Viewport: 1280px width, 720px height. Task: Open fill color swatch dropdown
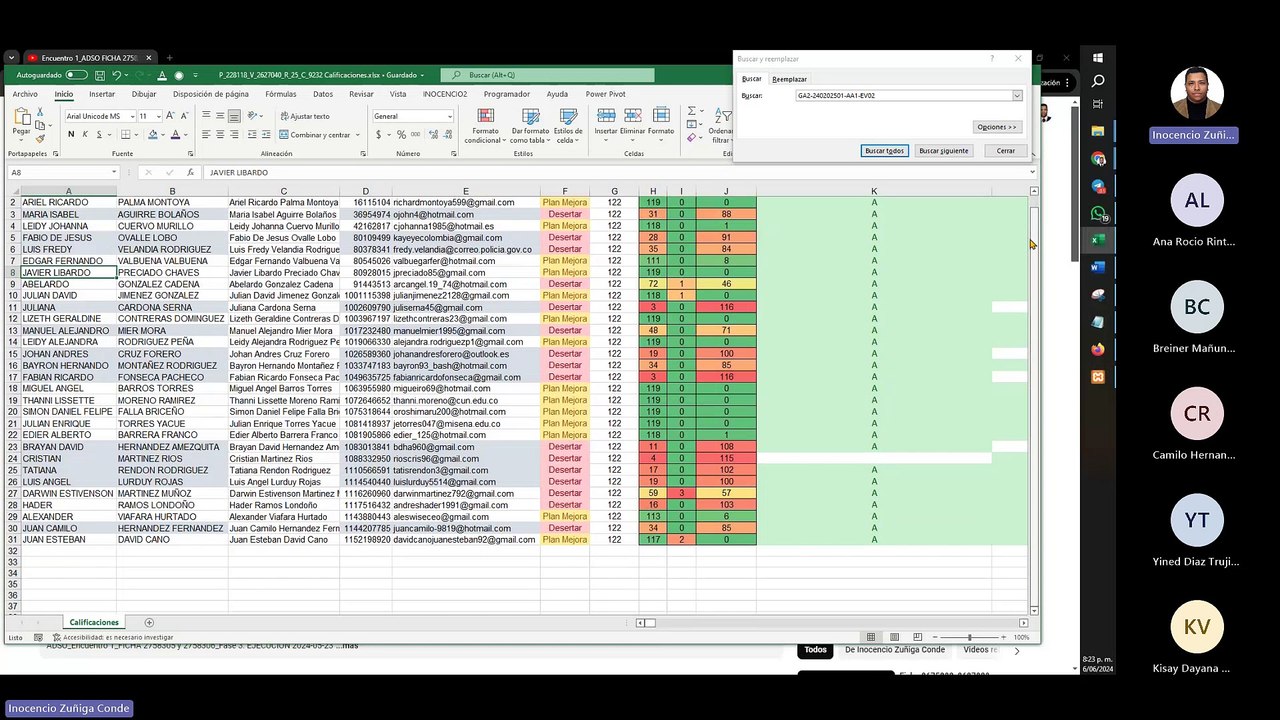point(164,134)
